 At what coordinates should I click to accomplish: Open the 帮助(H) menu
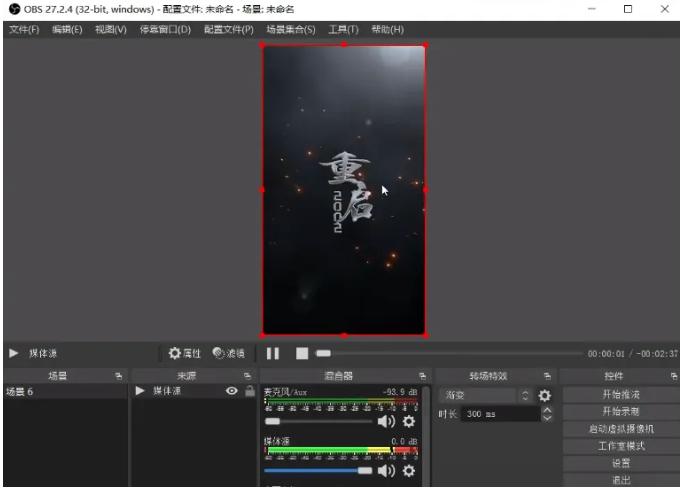pyautogui.click(x=387, y=29)
